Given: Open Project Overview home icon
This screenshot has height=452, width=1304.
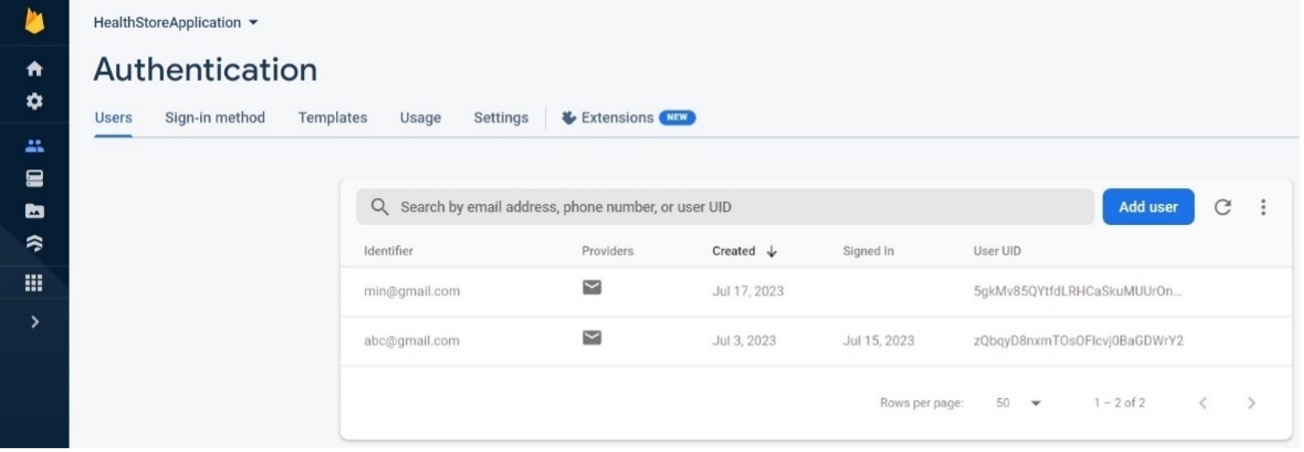Looking at the screenshot, I should (x=34, y=69).
